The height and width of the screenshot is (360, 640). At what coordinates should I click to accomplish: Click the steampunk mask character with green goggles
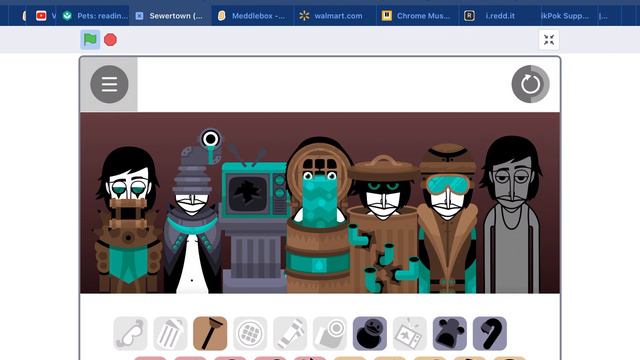tap(128, 220)
